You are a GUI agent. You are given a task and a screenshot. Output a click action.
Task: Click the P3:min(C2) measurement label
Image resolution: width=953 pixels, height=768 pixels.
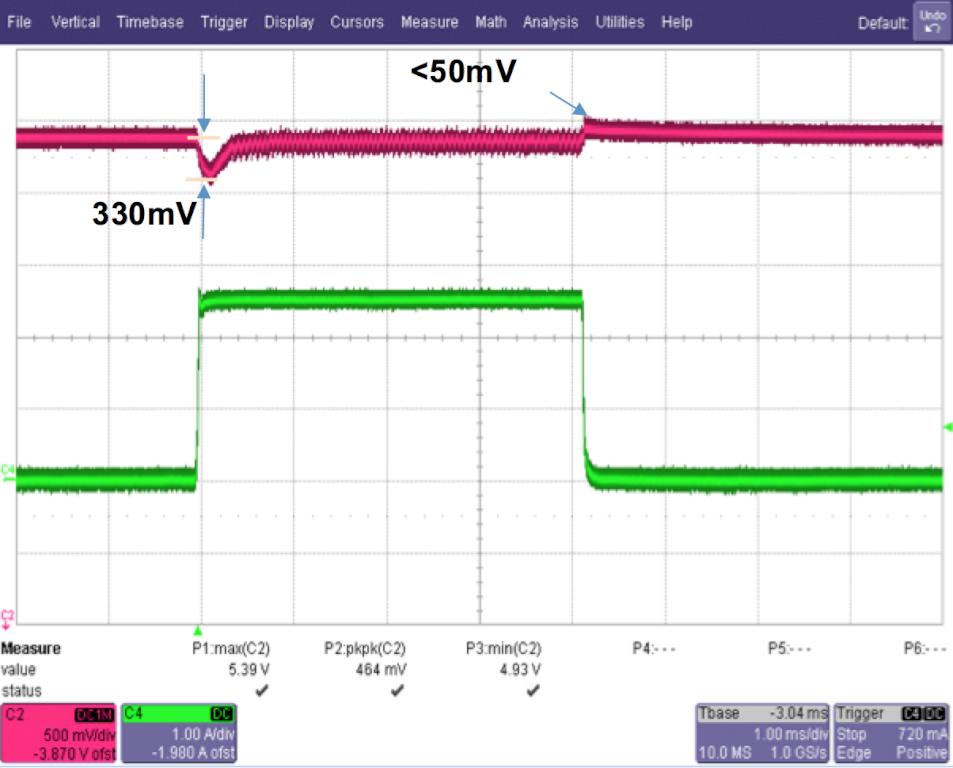point(503,648)
